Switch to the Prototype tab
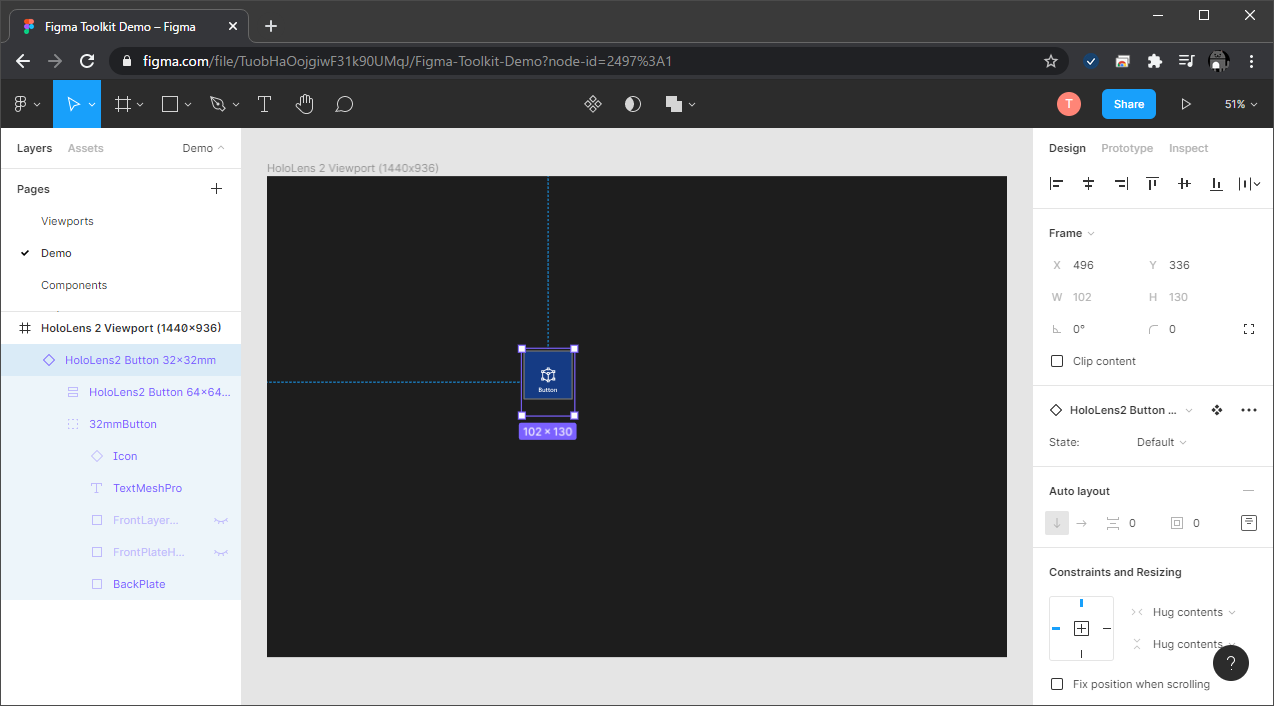Image resolution: width=1274 pixels, height=706 pixels. pyautogui.click(x=1127, y=148)
